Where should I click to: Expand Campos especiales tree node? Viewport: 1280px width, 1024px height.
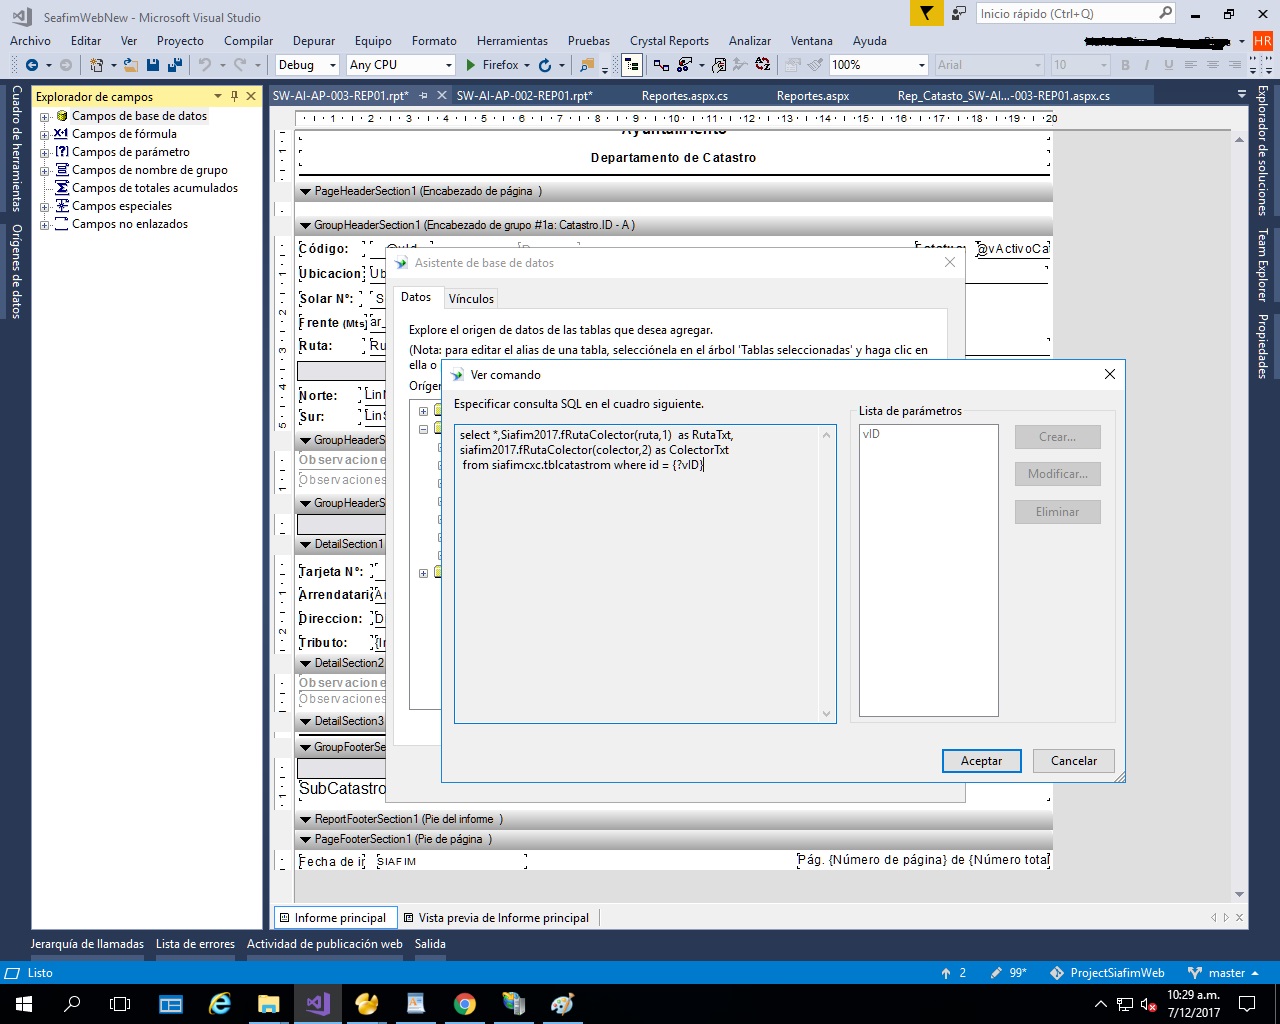(x=44, y=207)
